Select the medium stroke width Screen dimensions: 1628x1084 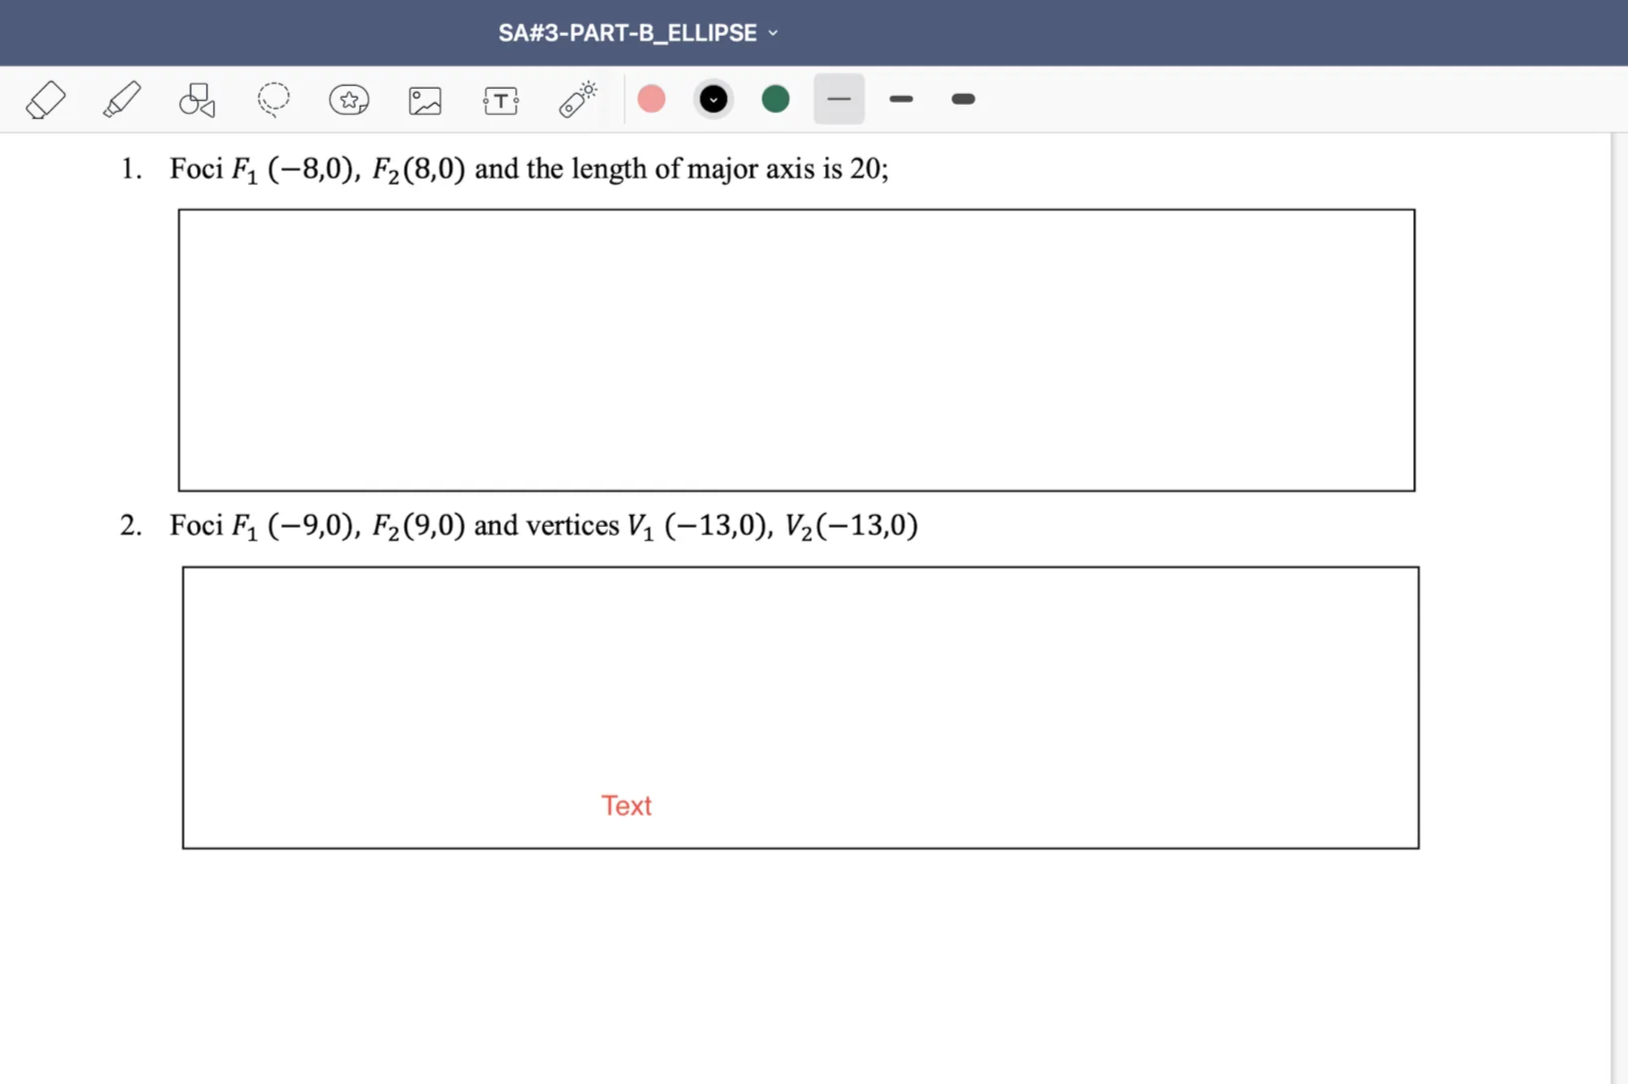[900, 99]
